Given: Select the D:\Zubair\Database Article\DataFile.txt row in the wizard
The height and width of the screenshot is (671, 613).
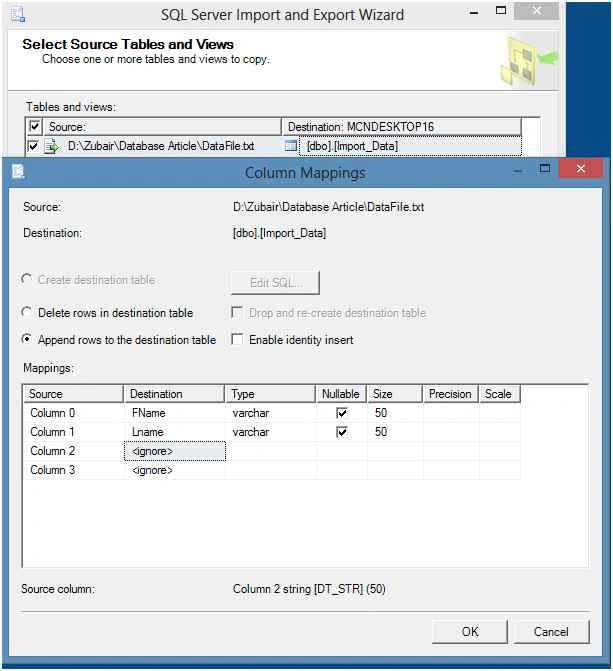Looking at the screenshot, I should point(161,146).
